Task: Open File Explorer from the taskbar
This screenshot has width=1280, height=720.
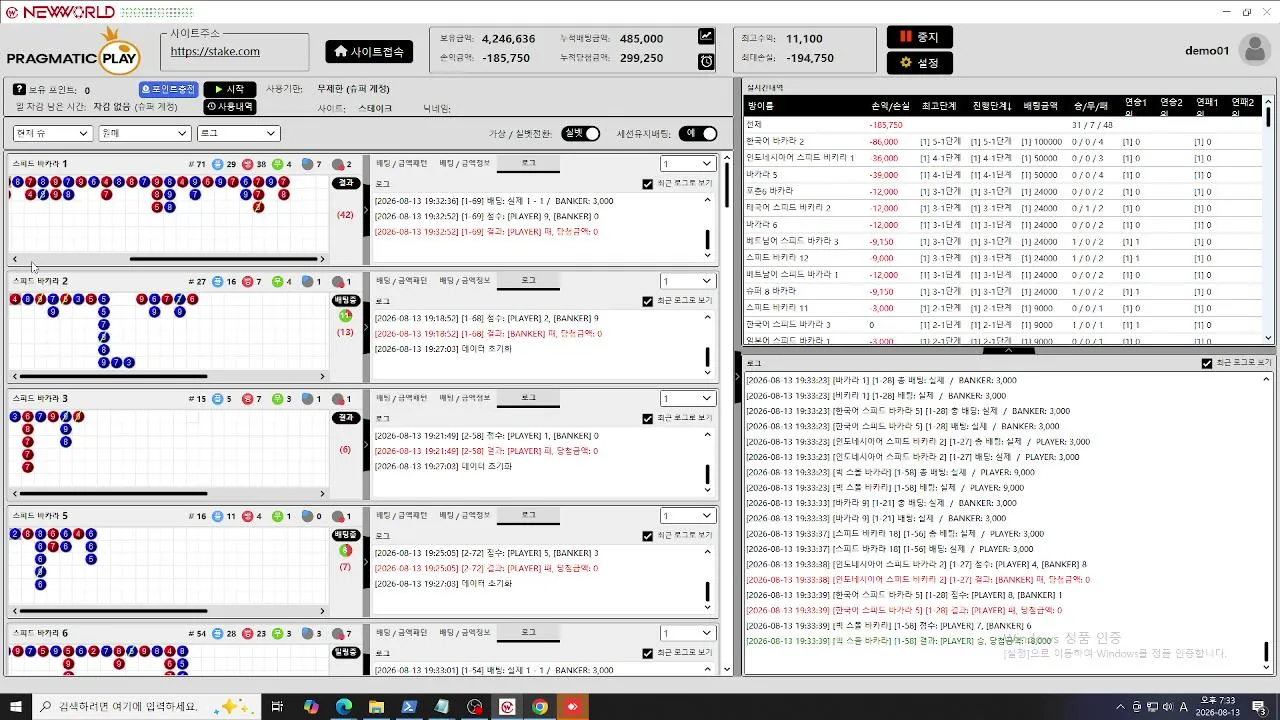Action: (376, 707)
